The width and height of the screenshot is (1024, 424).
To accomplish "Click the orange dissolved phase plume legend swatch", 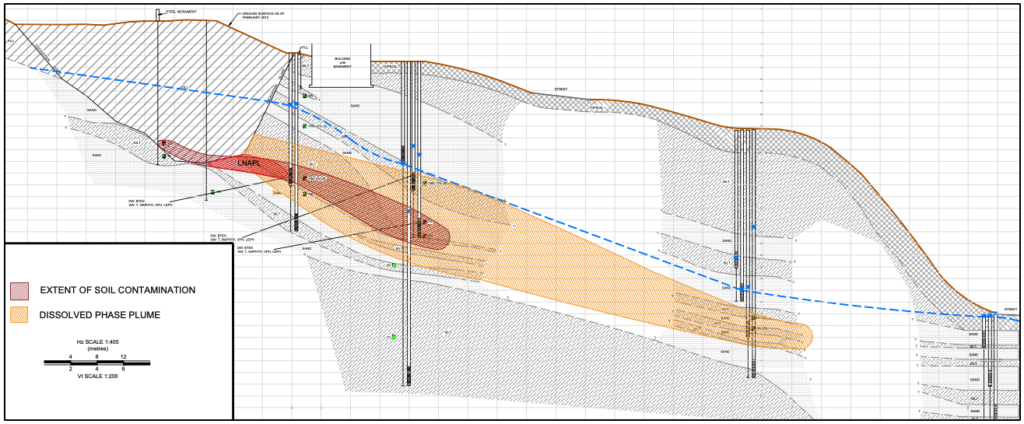I will tap(21, 315).
